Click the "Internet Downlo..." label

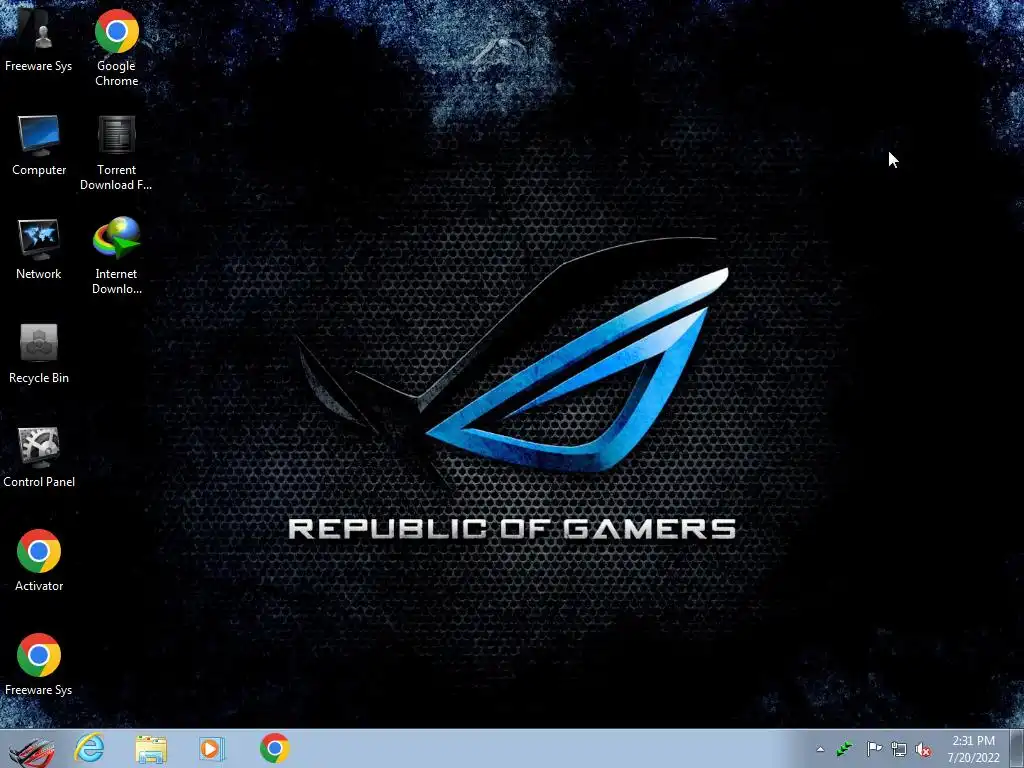[x=116, y=281]
